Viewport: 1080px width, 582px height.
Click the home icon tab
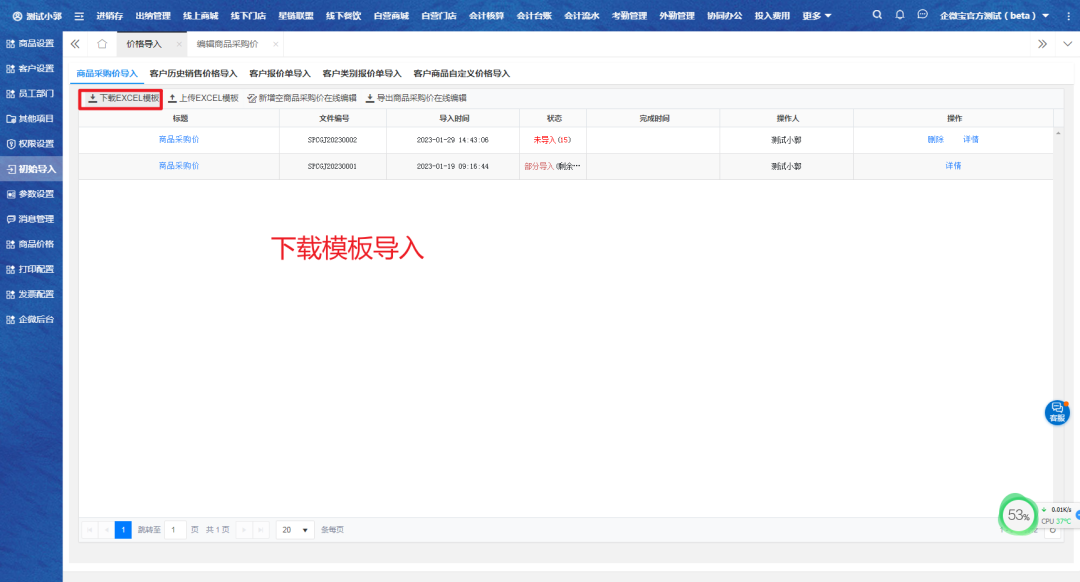tap(101, 44)
